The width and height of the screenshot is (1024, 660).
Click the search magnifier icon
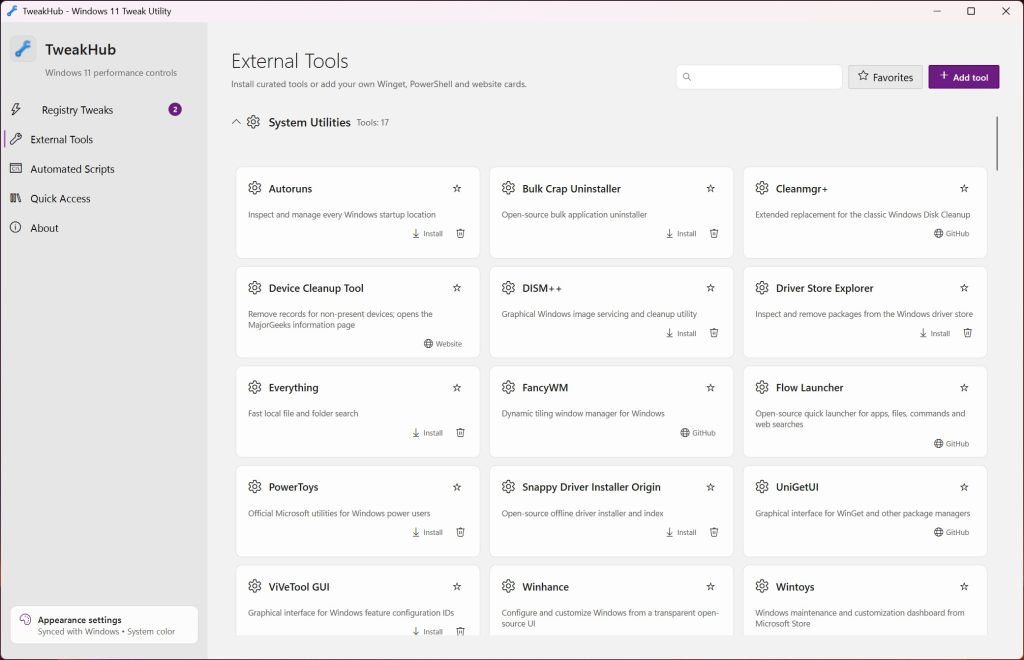pos(686,77)
